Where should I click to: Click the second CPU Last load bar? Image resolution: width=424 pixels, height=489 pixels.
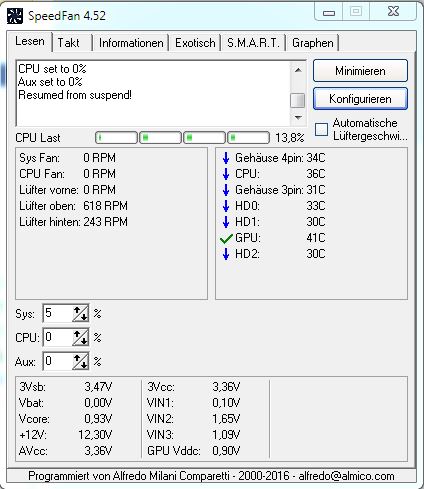[x=160, y=137]
